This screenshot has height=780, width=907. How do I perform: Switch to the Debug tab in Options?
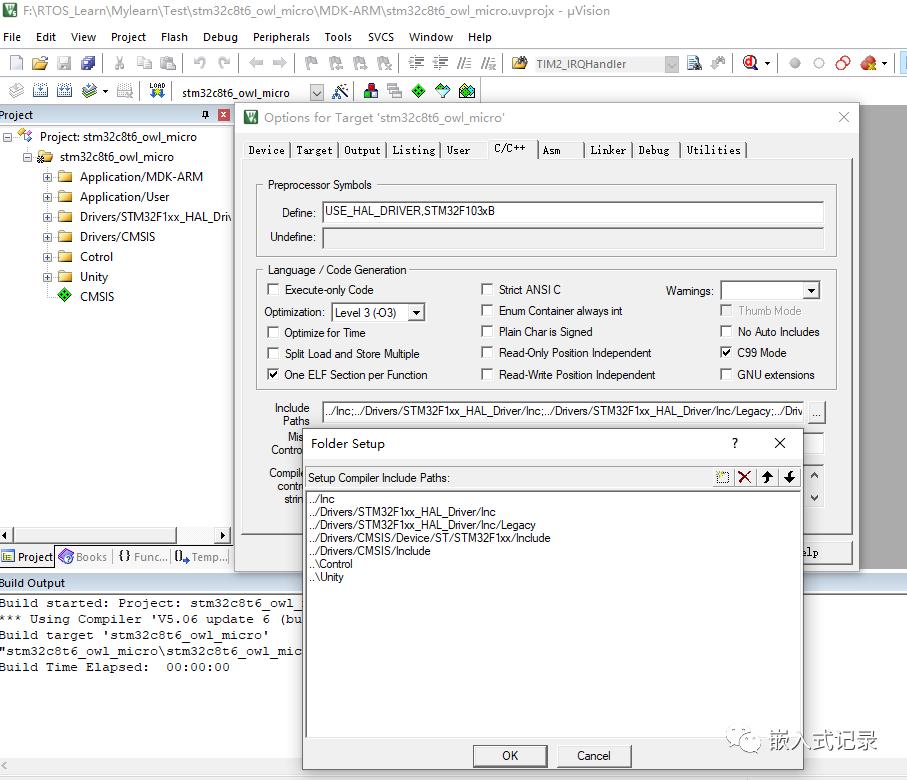coord(654,150)
